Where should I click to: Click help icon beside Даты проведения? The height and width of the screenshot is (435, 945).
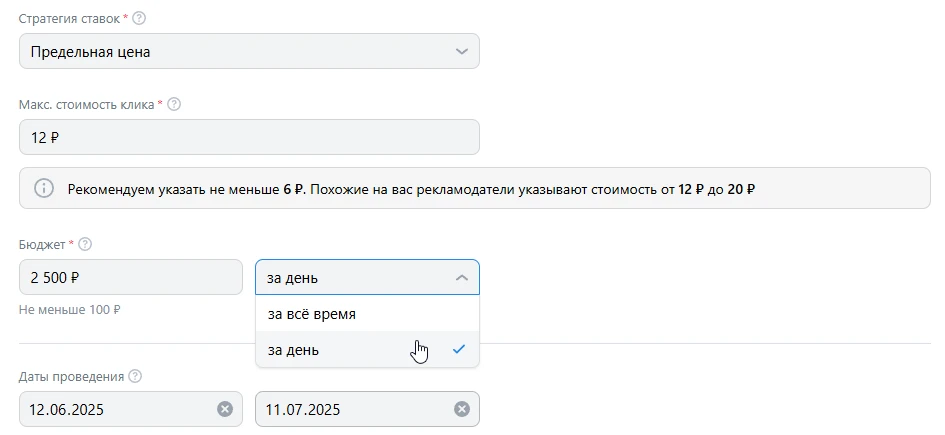point(136,377)
